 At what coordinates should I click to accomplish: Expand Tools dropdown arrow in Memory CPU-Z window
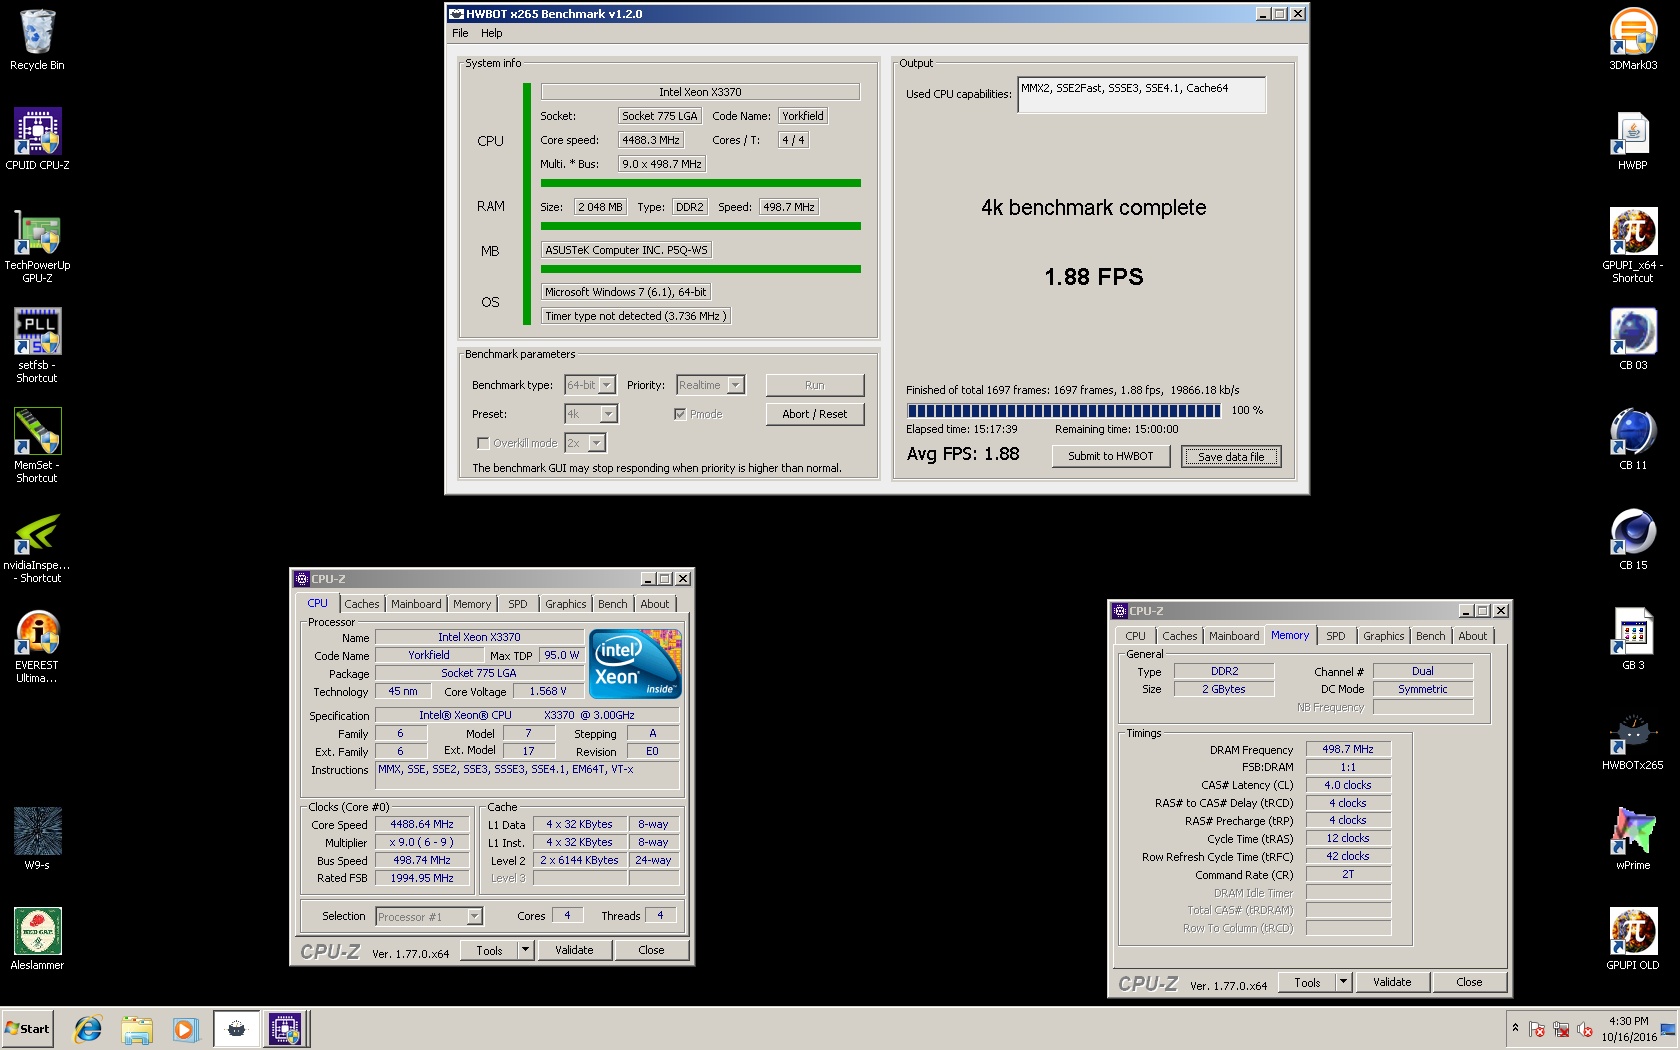[1343, 982]
